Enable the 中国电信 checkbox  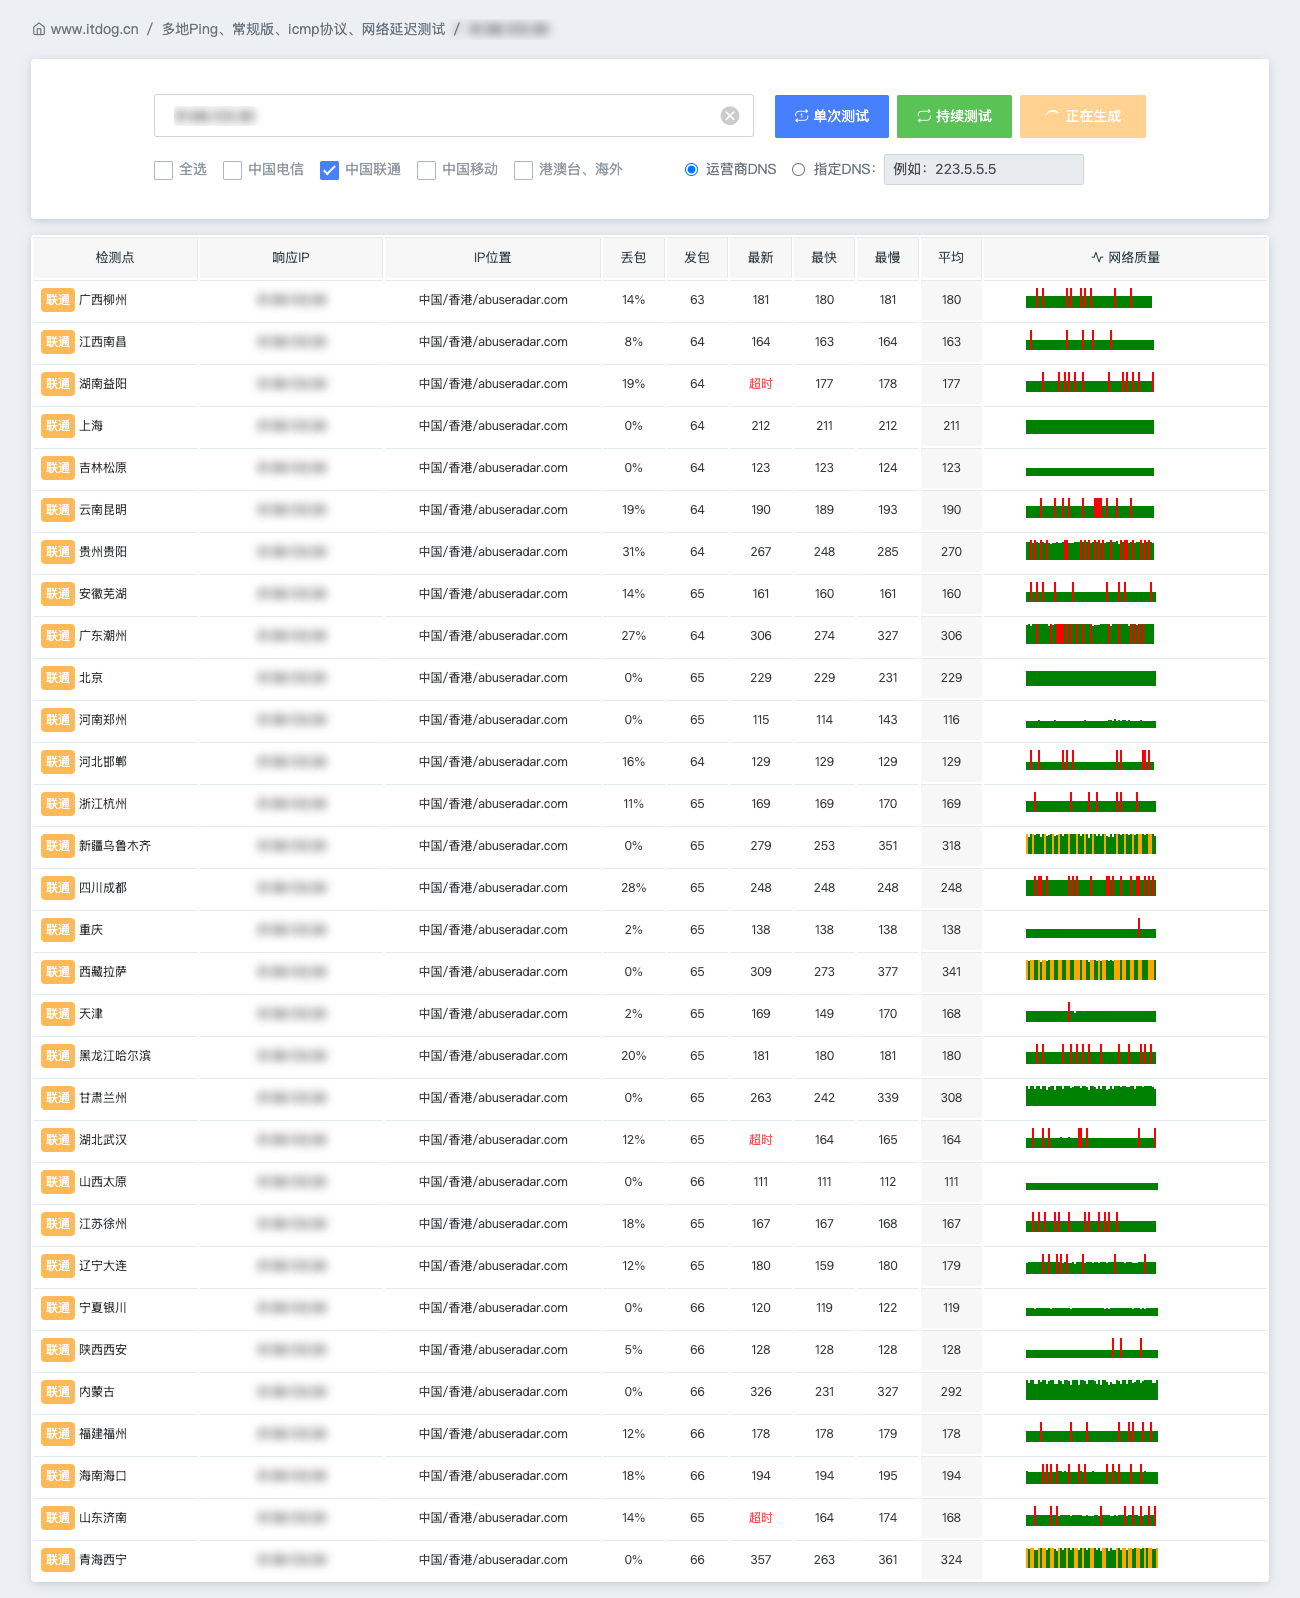233,170
